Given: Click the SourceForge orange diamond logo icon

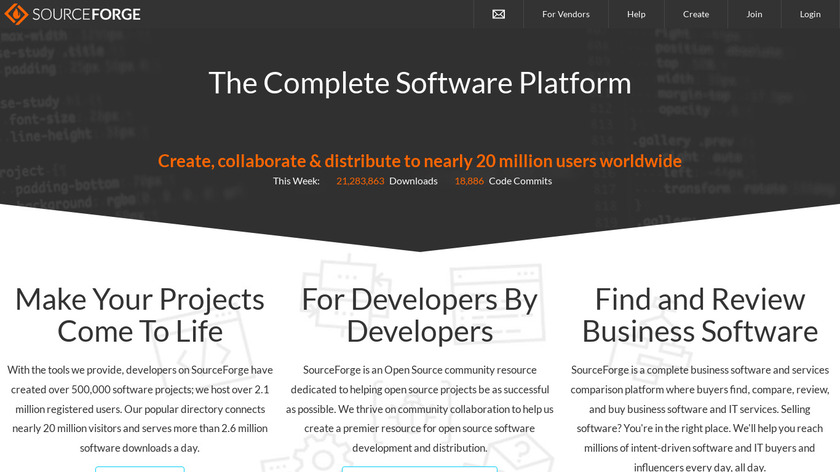Looking at the screenshot, I should point(17,14).
